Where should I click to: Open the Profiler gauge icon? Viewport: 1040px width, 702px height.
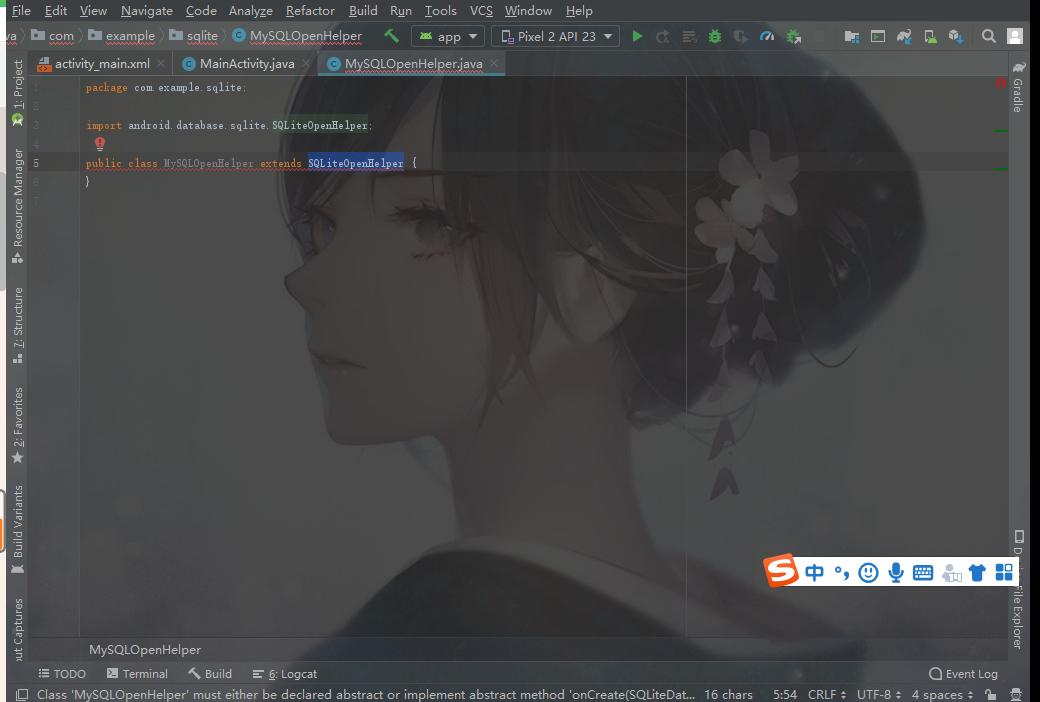767,36
